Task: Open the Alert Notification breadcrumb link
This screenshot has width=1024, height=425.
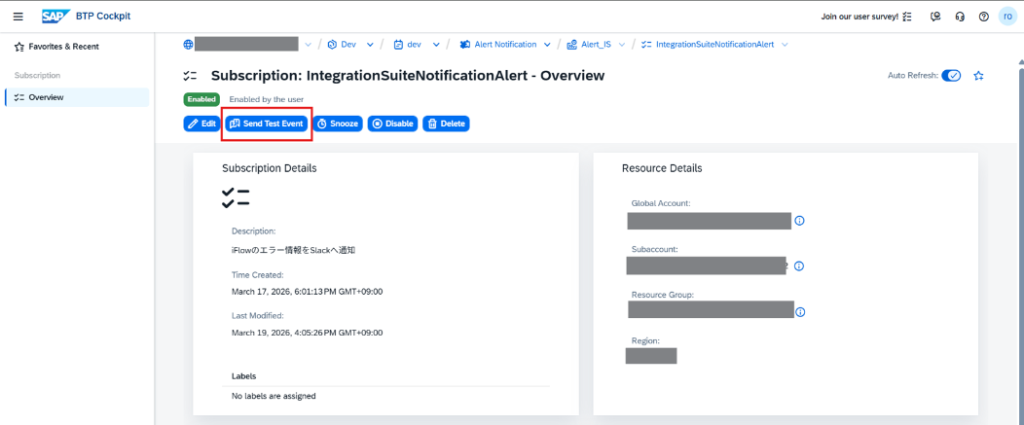Action: (x=505, y=45)
